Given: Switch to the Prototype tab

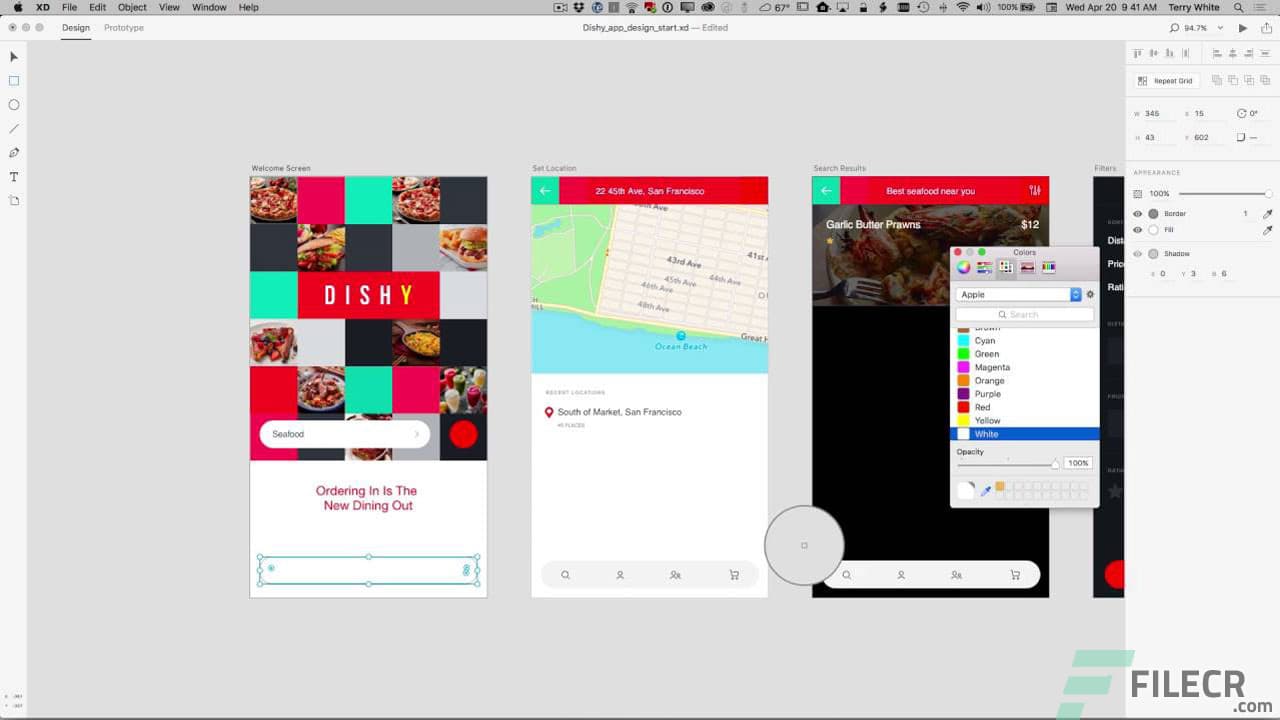Looking at the screenshot, I should (123, 28).
